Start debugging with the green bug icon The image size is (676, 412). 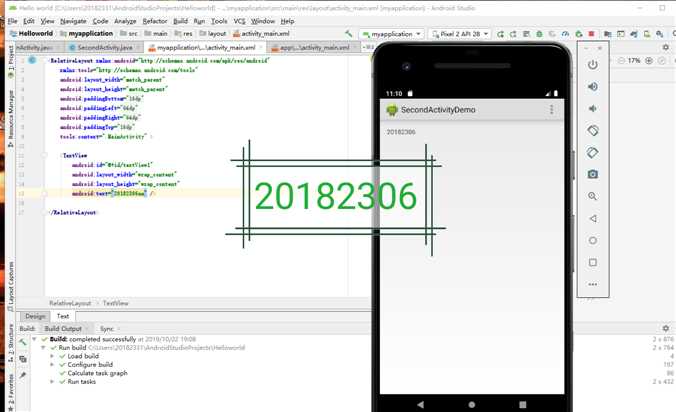pos(539,34)
